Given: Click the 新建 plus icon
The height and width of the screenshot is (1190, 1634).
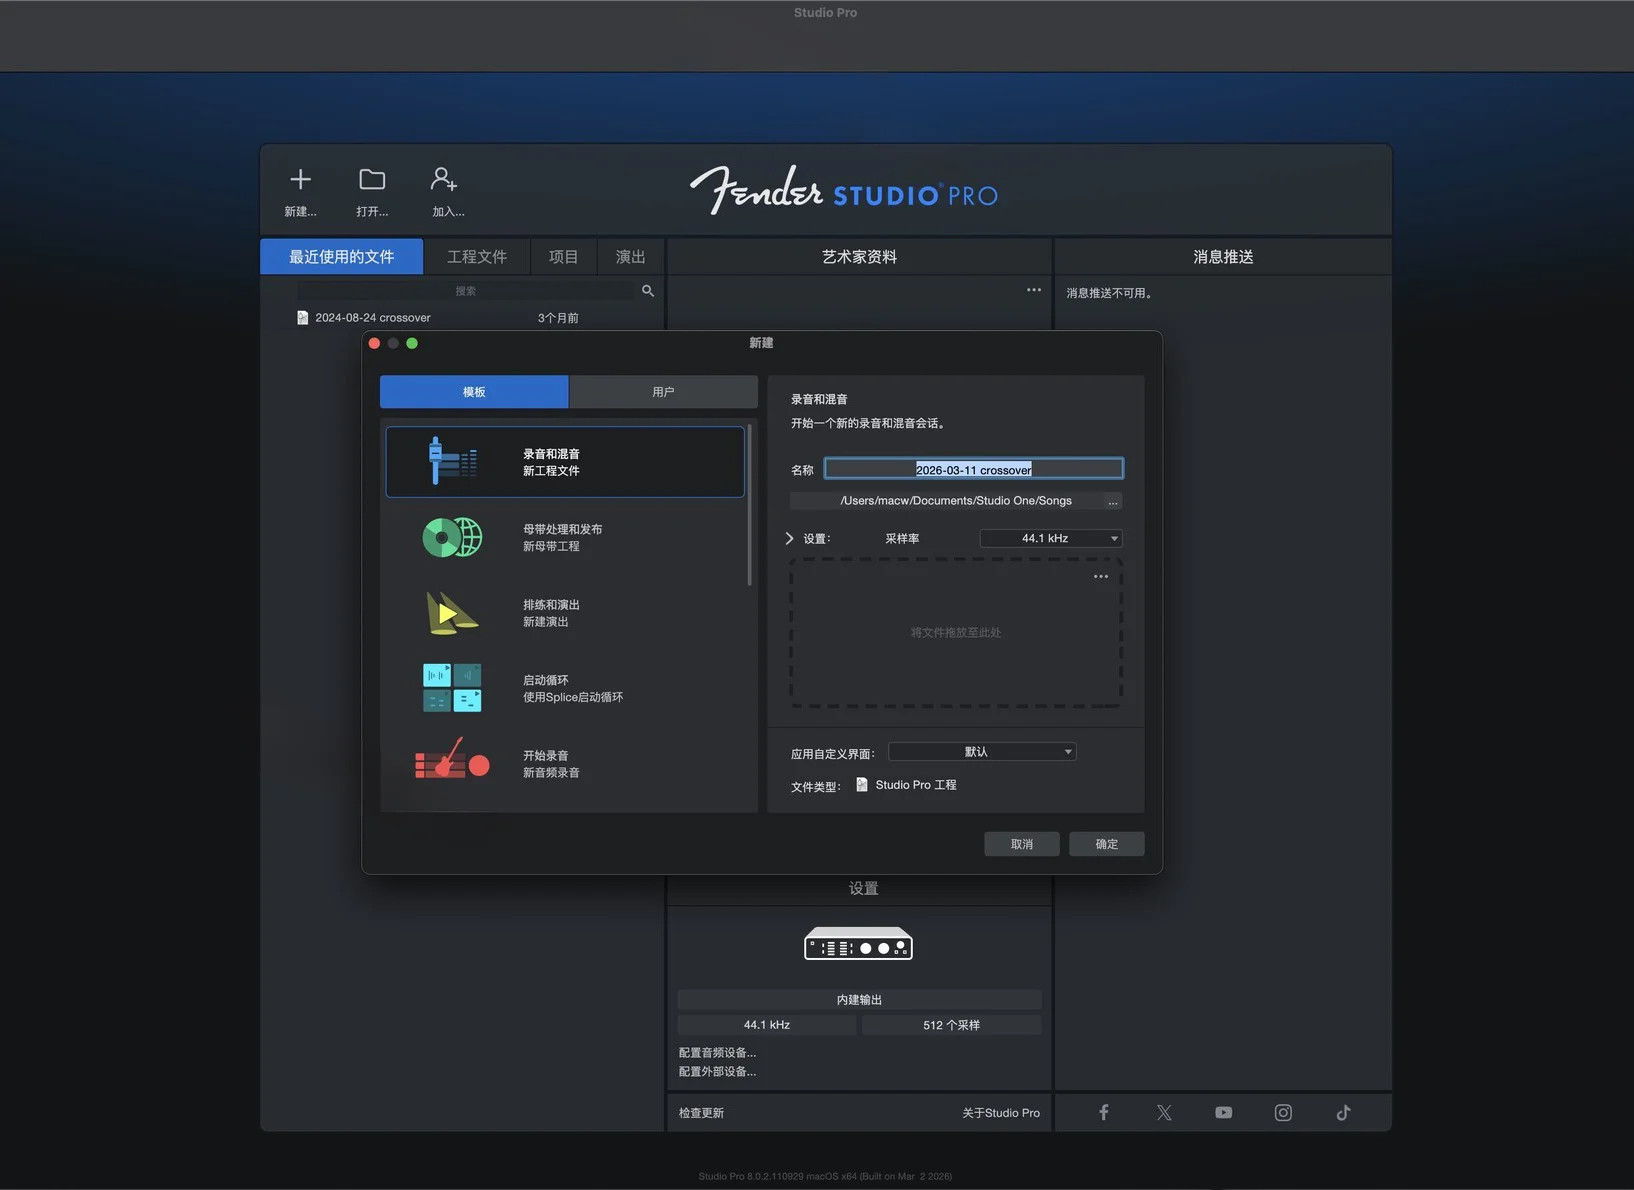Looking at the screenshot, I should 300,180.
